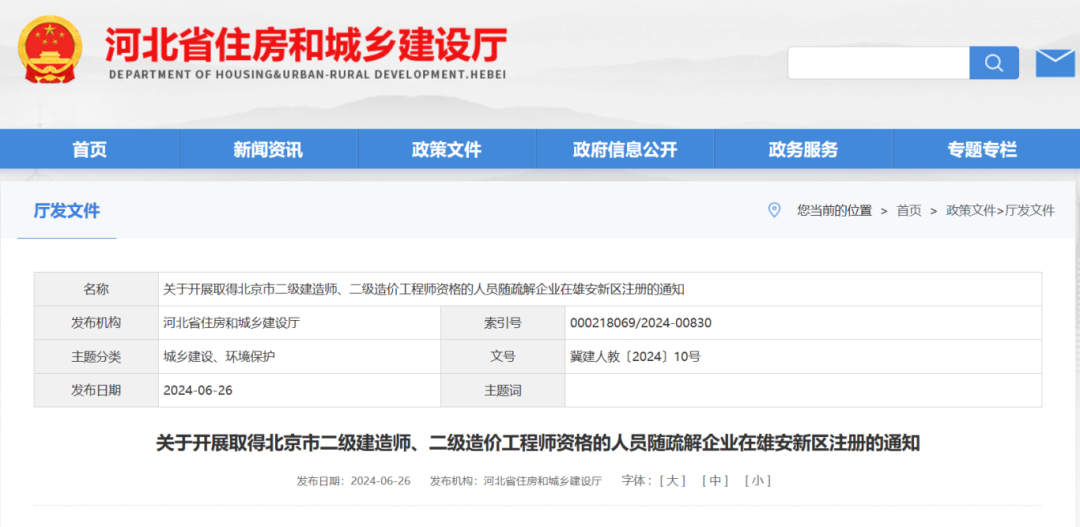Set font size to 小
The width and height of the screenshot is (1080, 527).
[x=758, y=481]
